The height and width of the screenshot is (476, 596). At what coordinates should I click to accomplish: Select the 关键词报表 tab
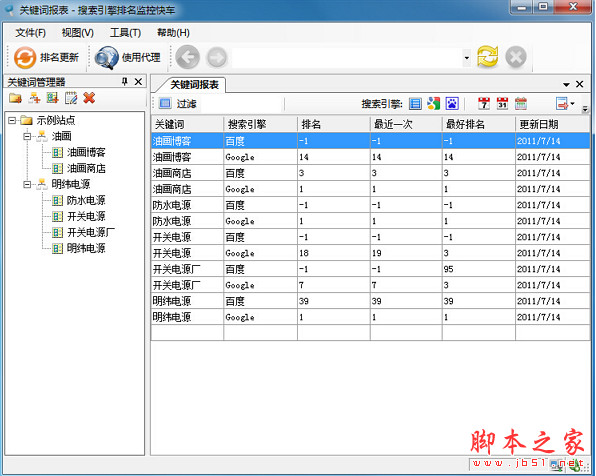tap(194, 84)
